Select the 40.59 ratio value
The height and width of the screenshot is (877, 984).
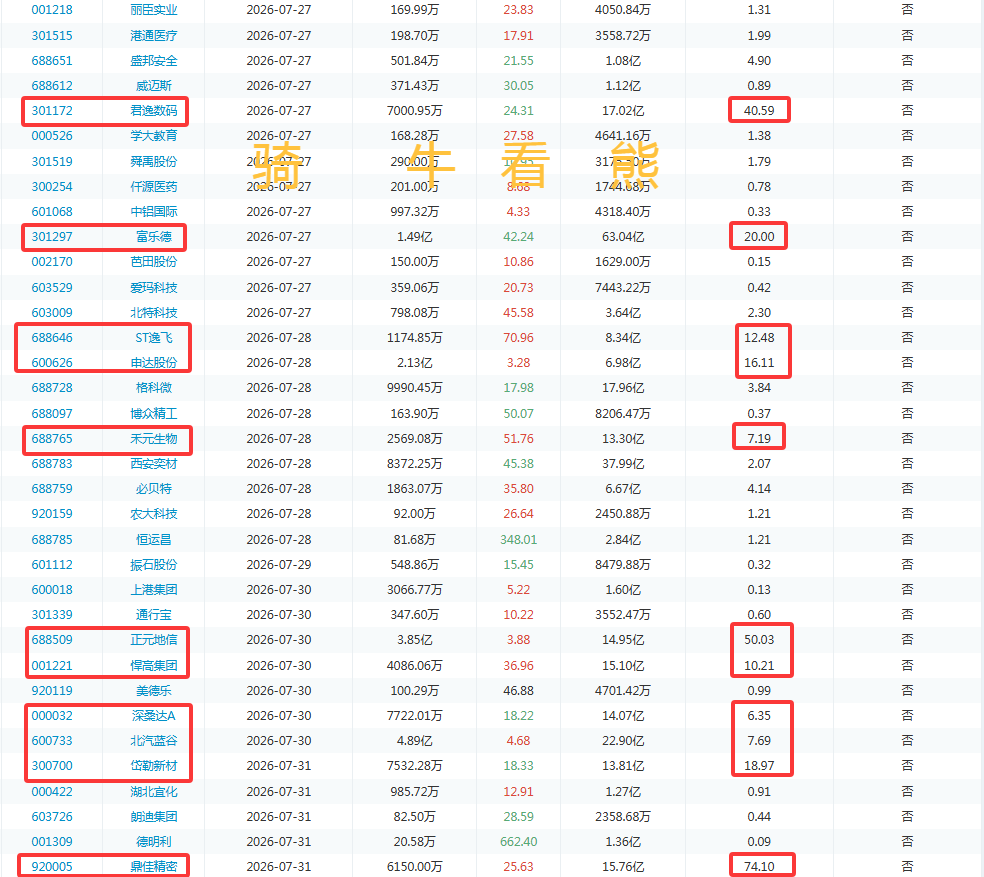pyautogui.click(x=759, y=111)
